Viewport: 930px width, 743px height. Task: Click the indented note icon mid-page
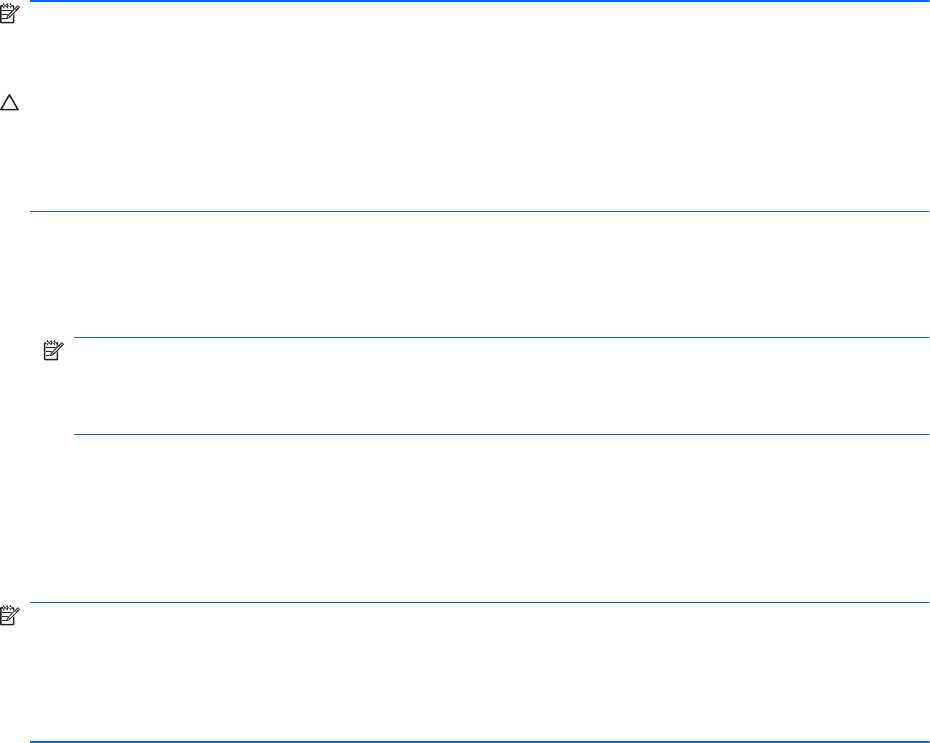[x=53, y=350]
